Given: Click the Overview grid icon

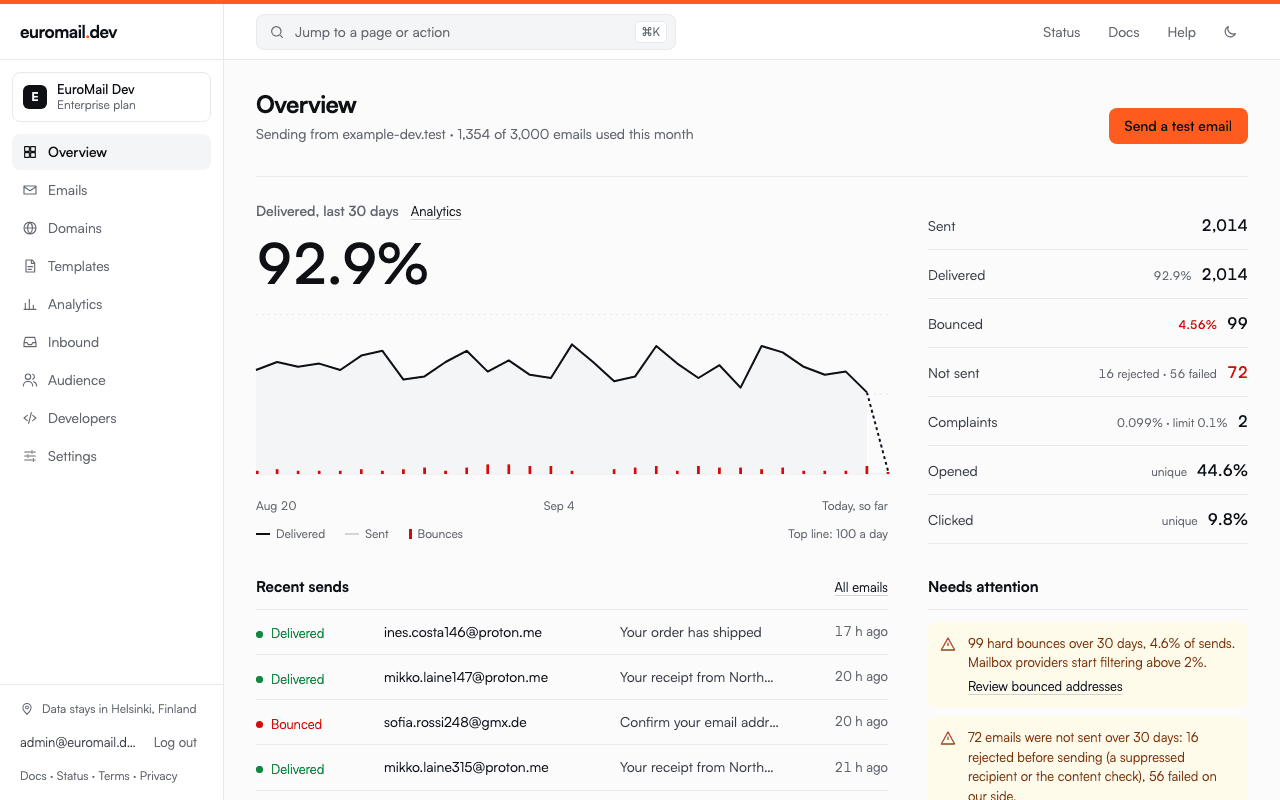Looking at the screenshot, I should click(30, 152).
